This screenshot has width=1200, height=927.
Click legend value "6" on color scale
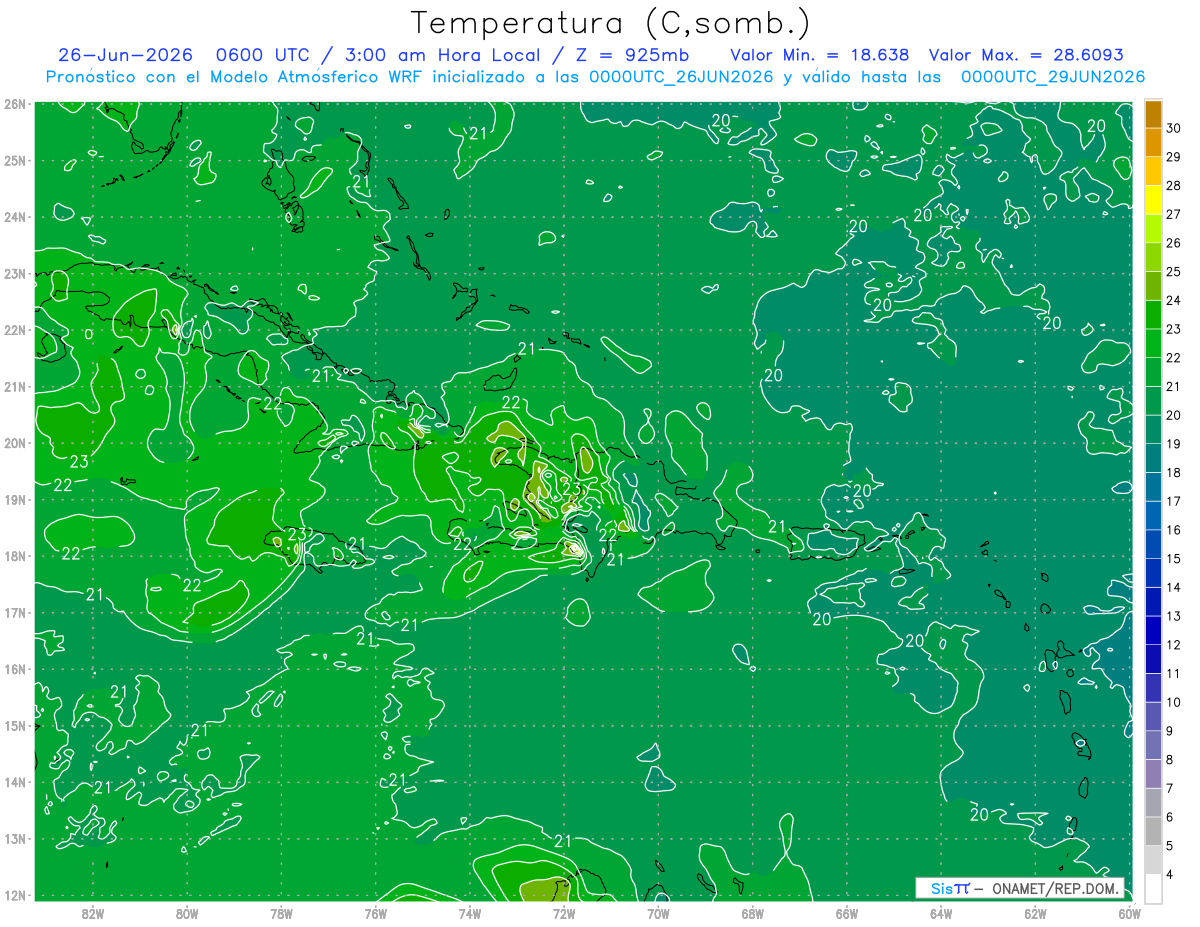point(1171,817)
